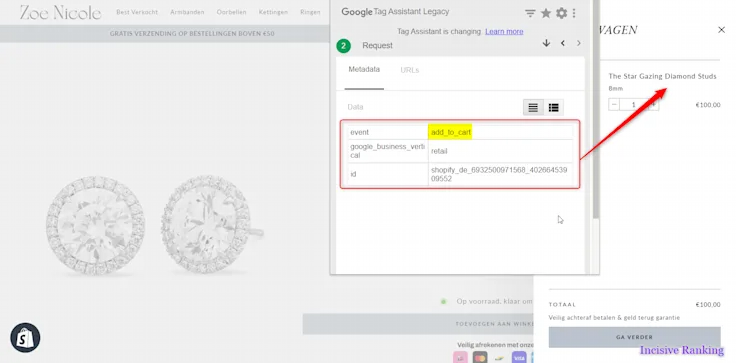Go to previous request with left chevron
Image resolution: width=736 pixels, height=363 pixels.
coord(562,43)
